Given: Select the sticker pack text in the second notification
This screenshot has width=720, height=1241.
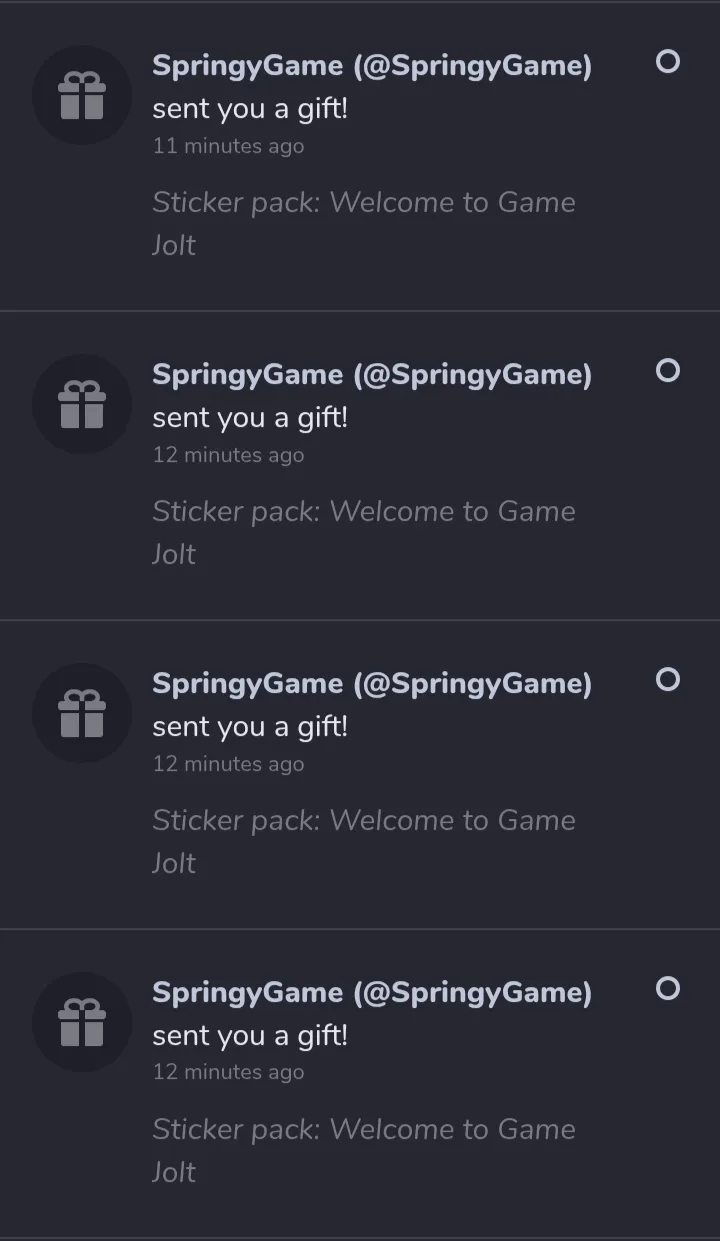Looking at the screenshot, I should coord(363,512).
